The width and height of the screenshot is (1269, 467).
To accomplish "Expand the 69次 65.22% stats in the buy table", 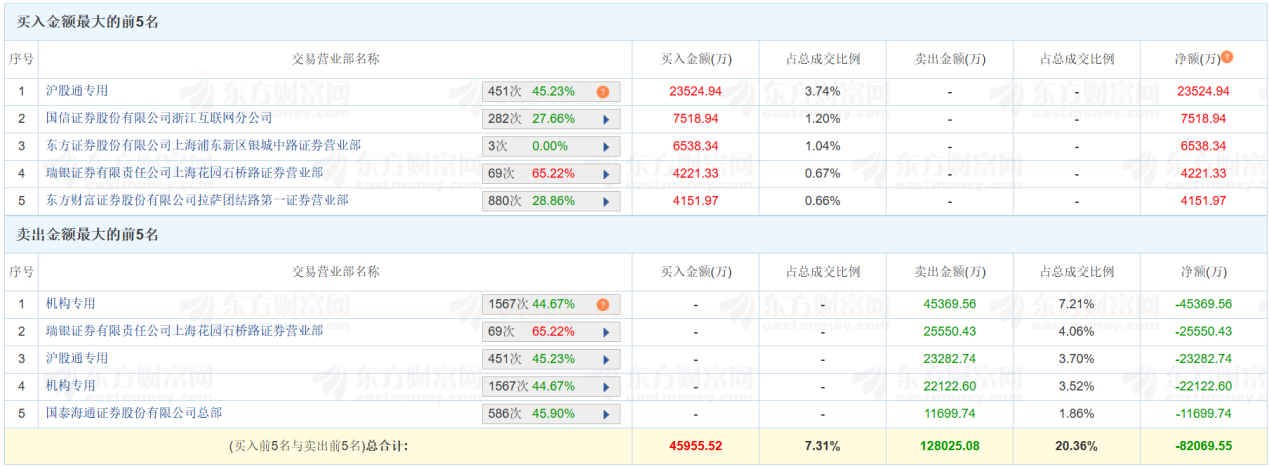I will coord(606,174).
